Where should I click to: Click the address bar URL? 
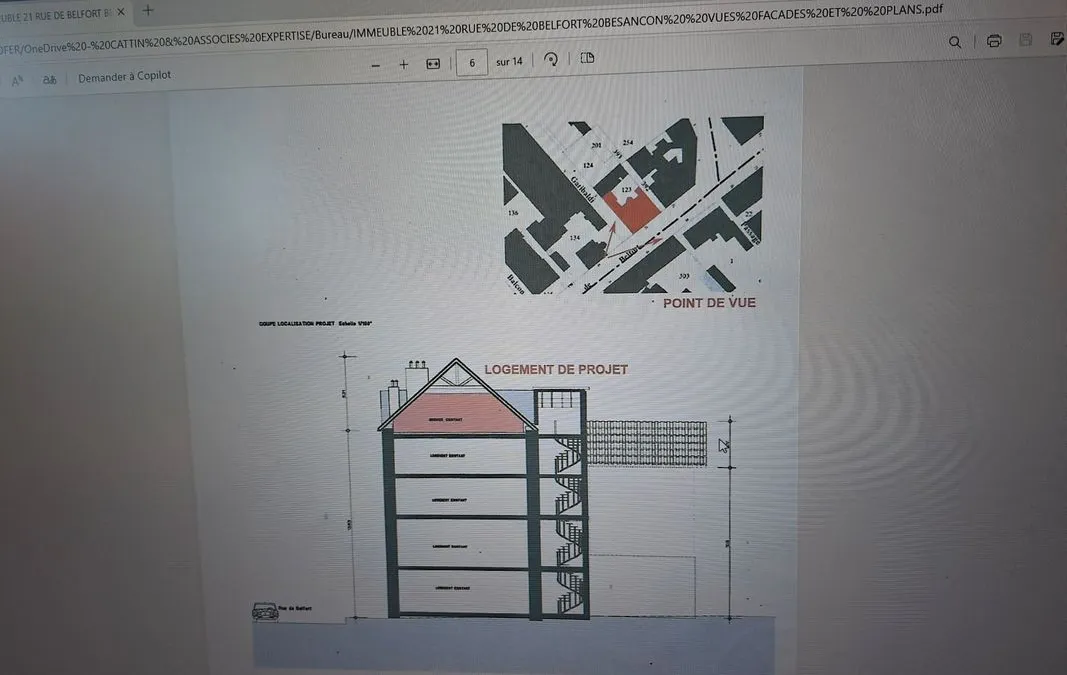[471, 29]
